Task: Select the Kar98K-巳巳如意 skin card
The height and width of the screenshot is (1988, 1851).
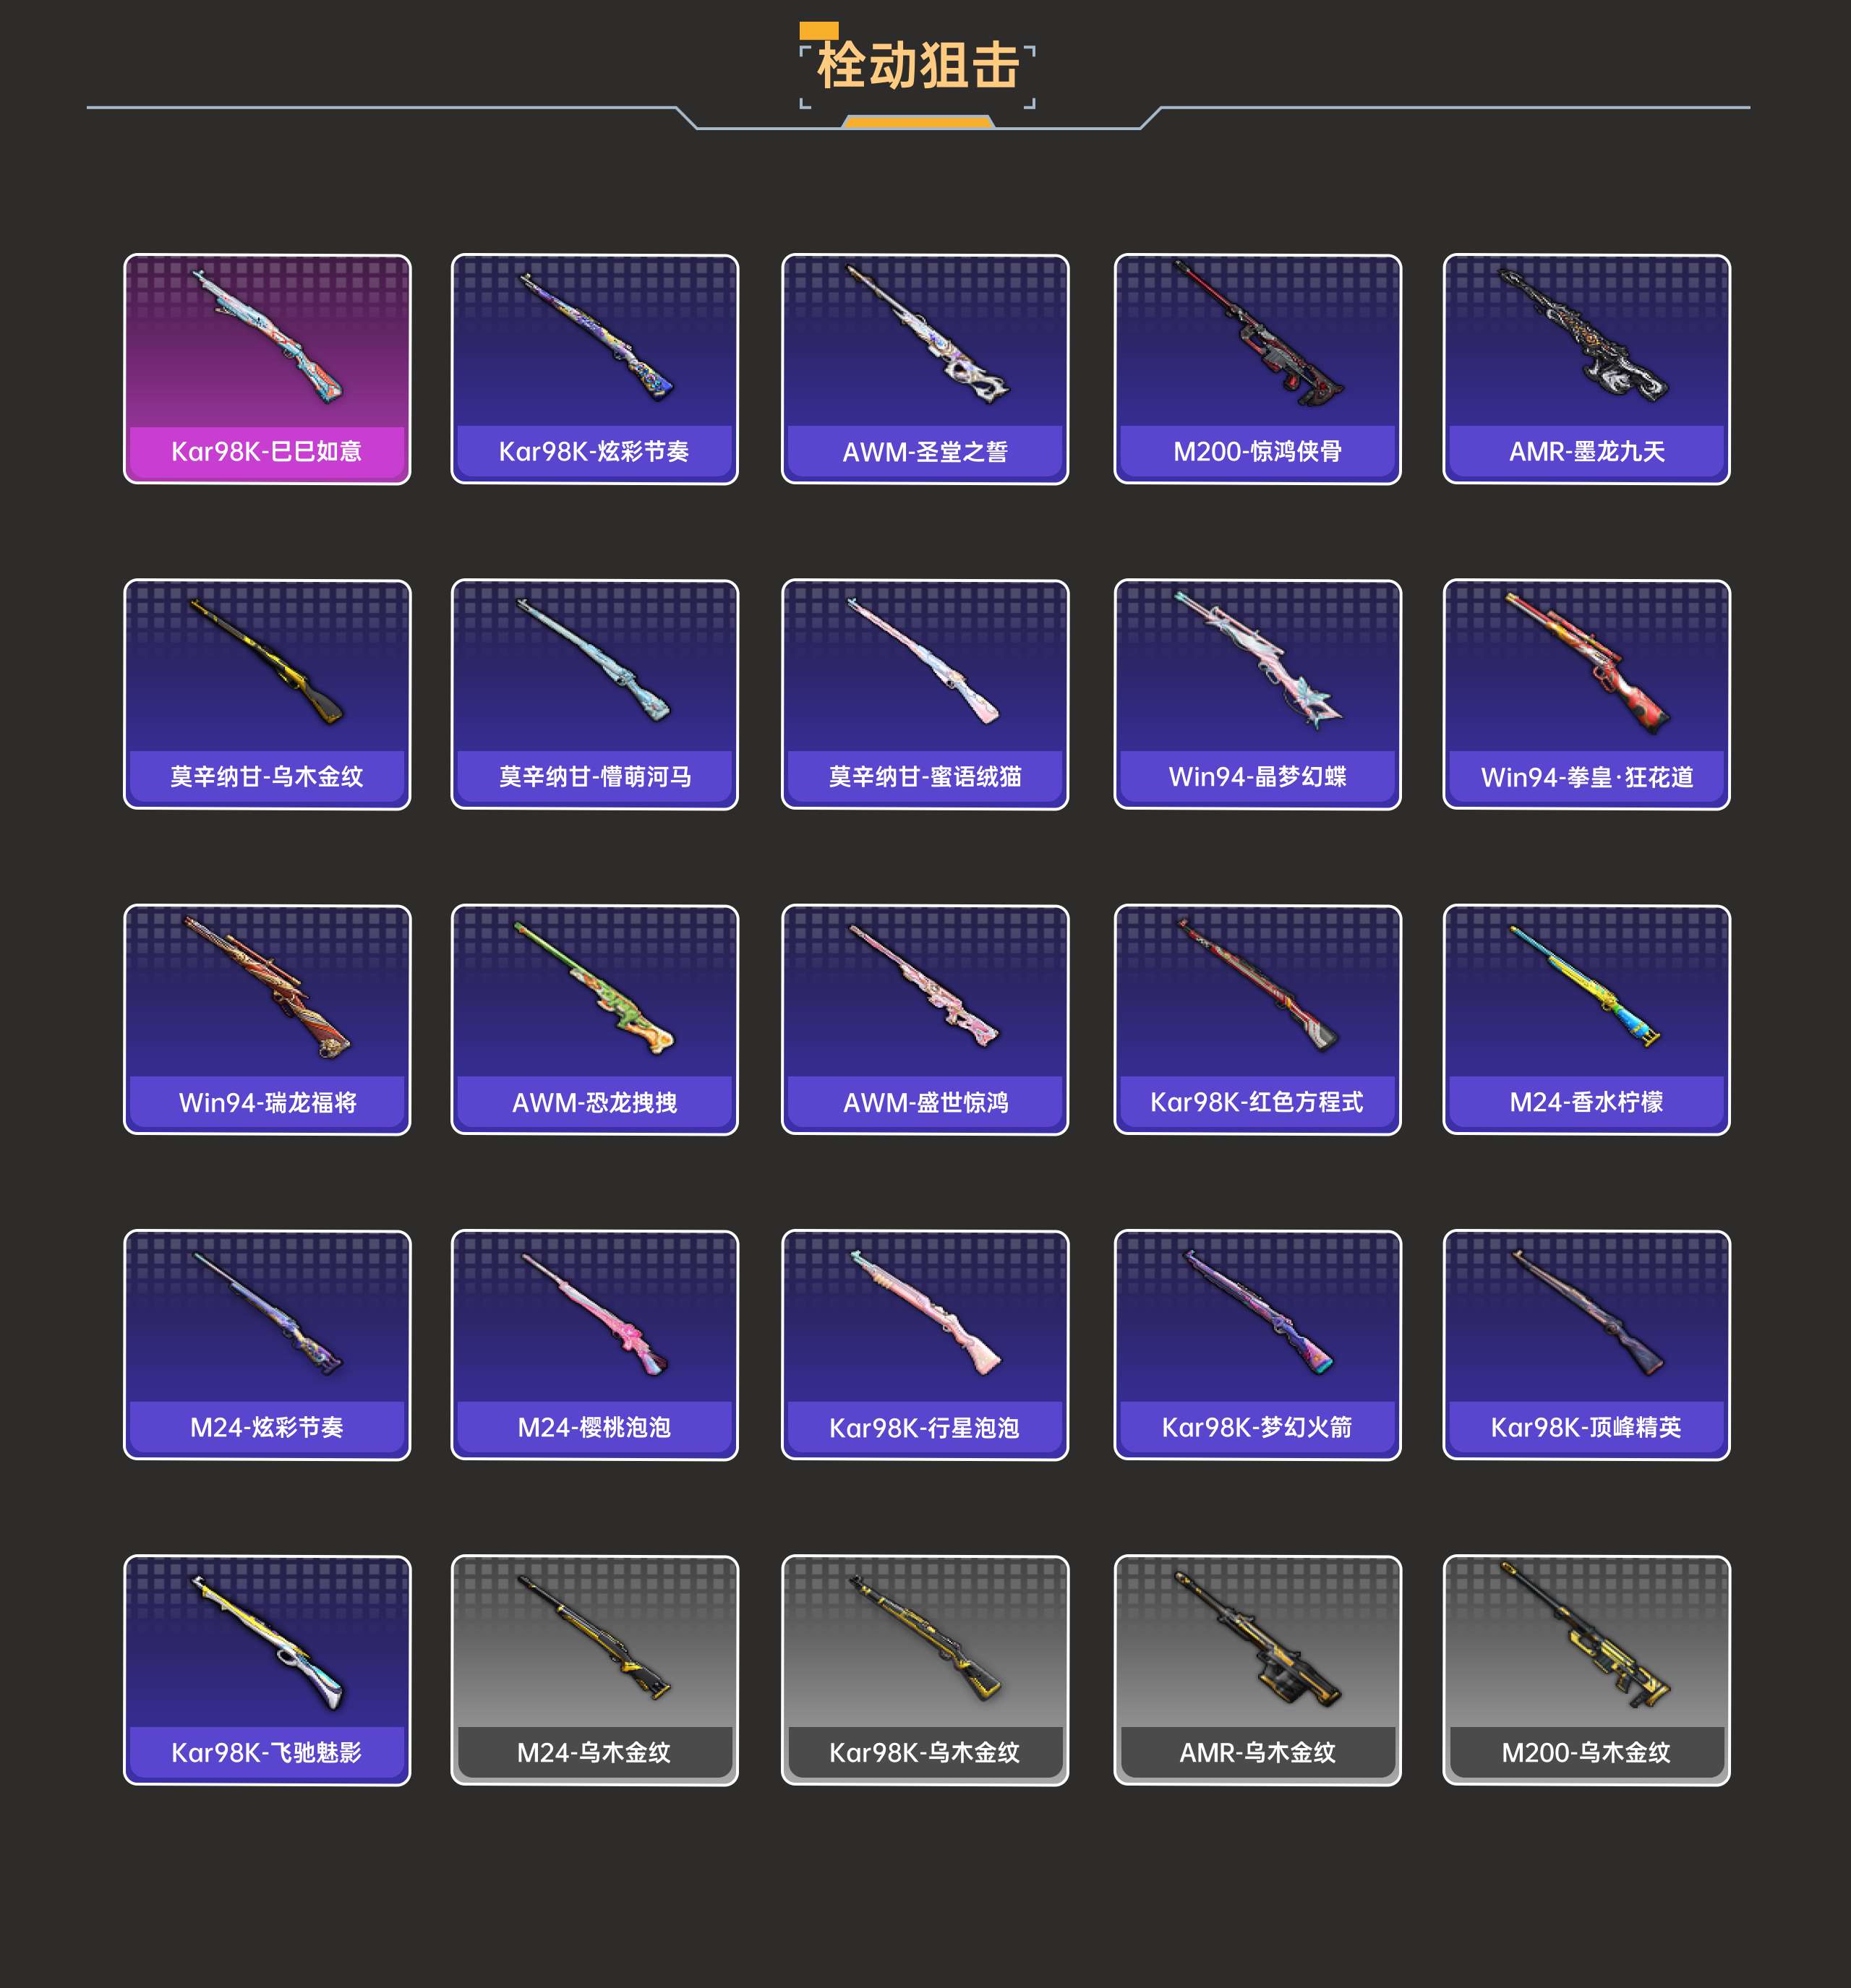Action: (267, 369)
